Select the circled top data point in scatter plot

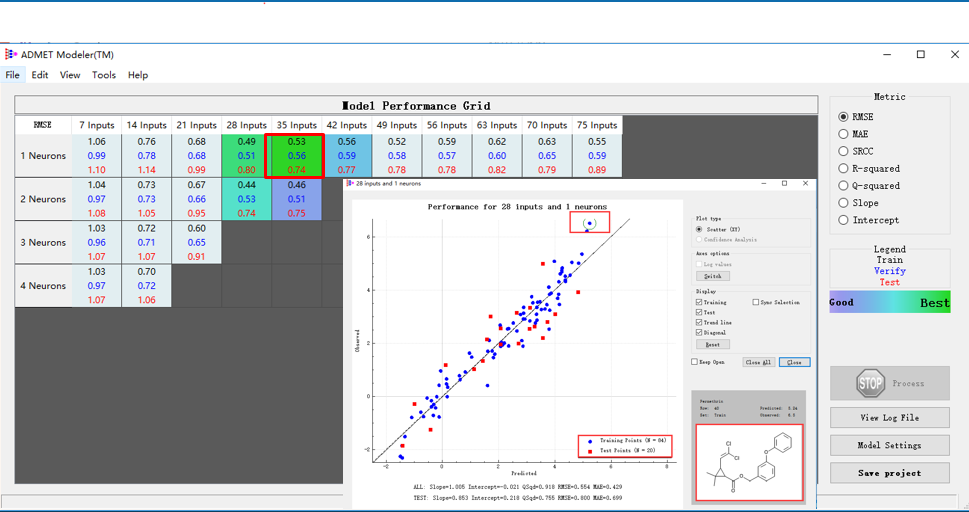(590, 223)
